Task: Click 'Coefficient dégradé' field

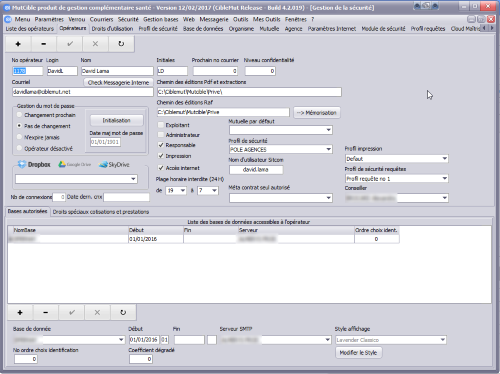Action: [x=141, y=359]
